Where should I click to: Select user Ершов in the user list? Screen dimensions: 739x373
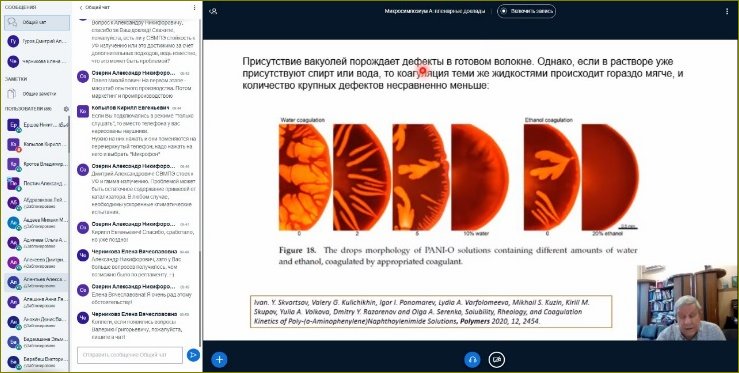click(37, 125)
